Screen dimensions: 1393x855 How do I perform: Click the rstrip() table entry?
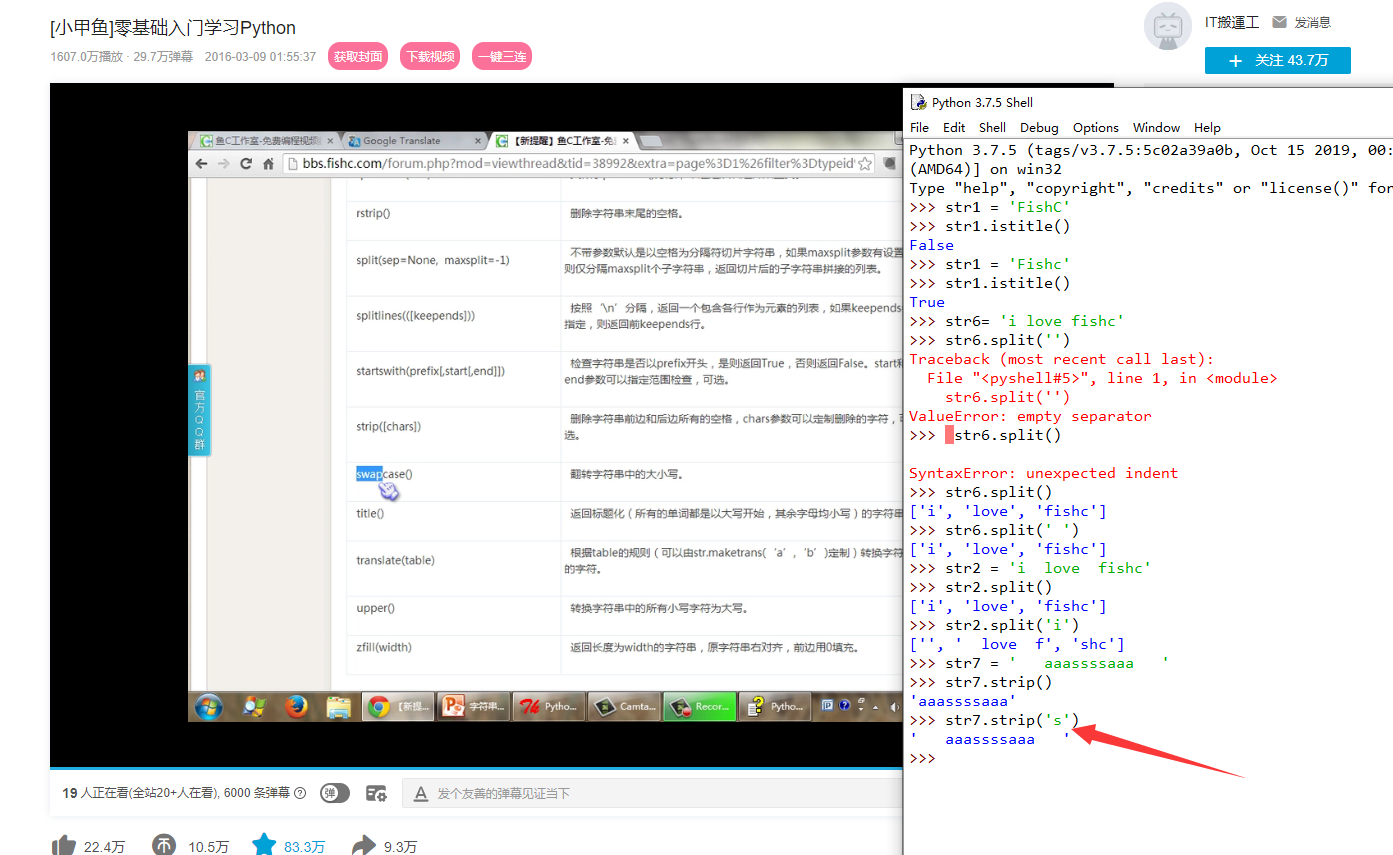point(373,213)
